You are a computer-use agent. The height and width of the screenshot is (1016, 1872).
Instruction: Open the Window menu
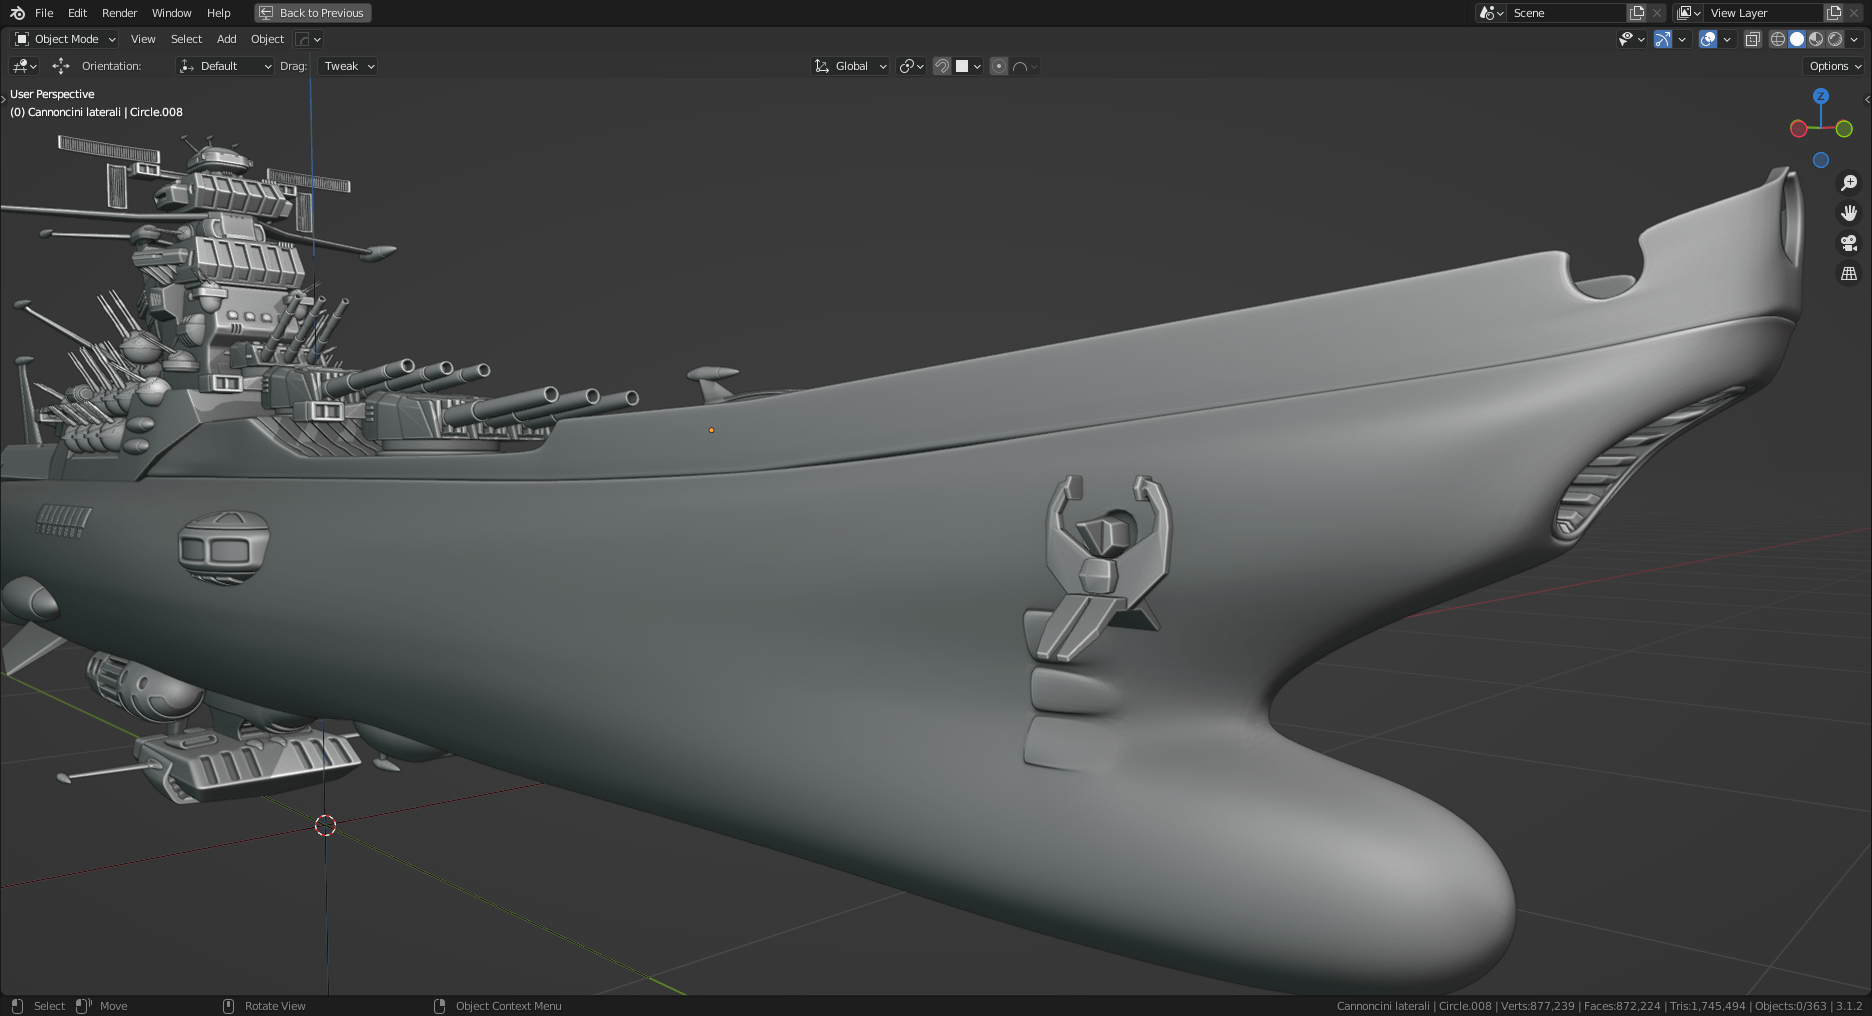click(171, 13)
